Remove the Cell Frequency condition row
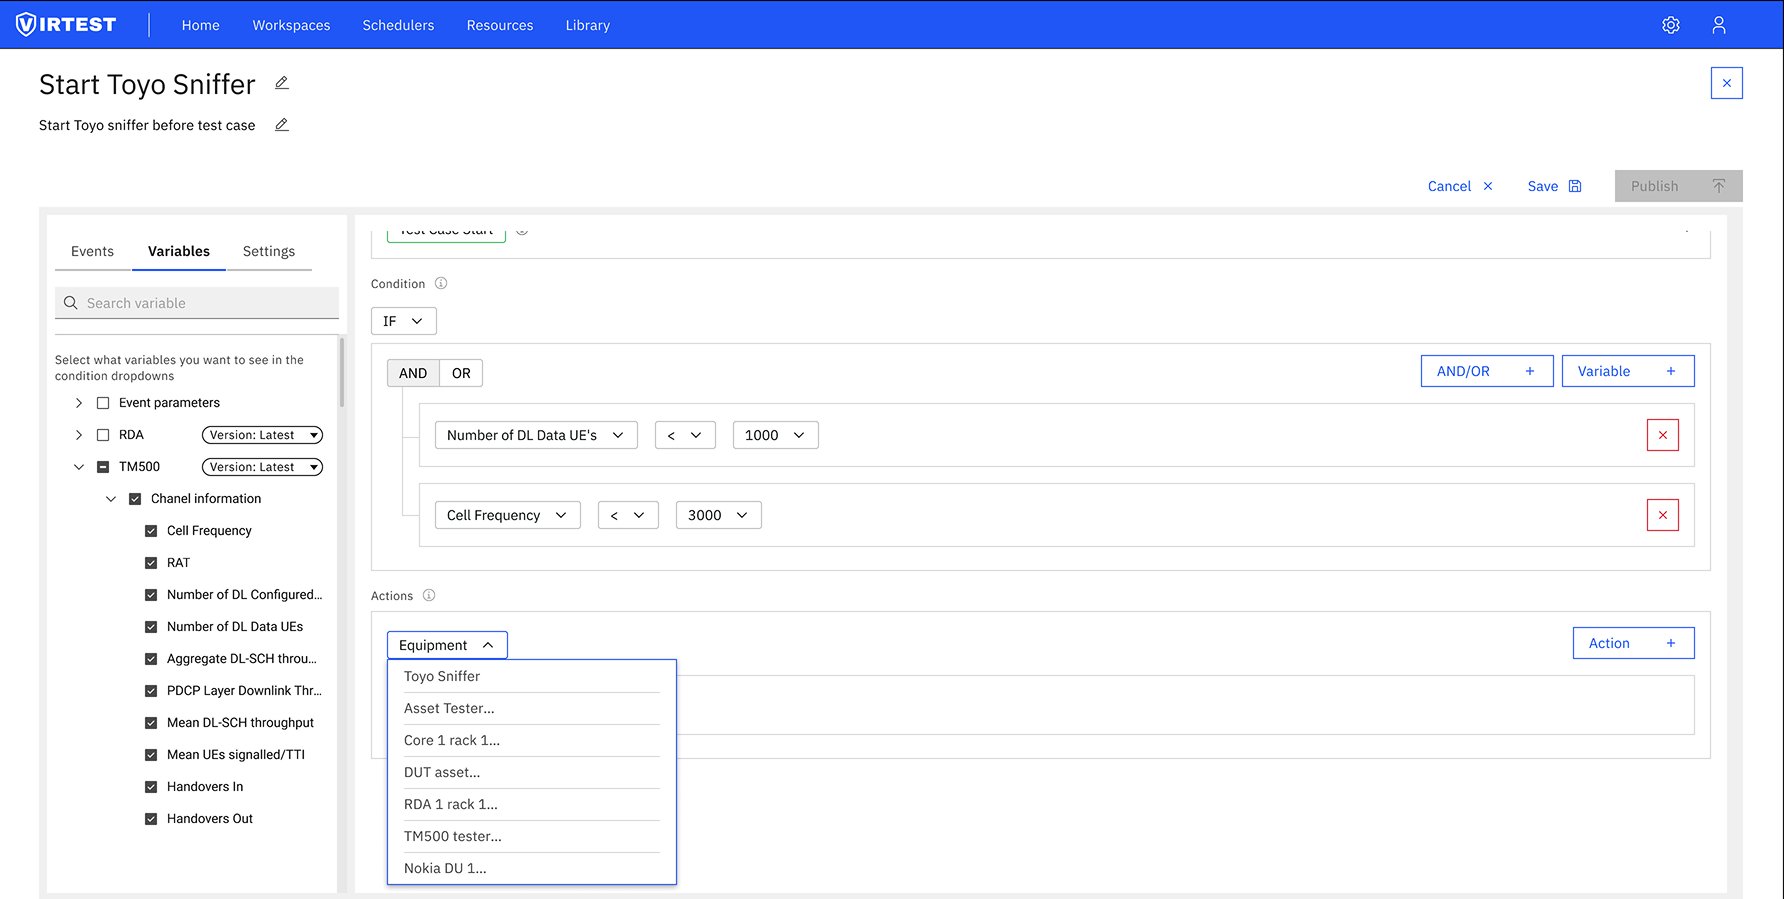Screen dimensions: 1784x899 click(1662, 515)
